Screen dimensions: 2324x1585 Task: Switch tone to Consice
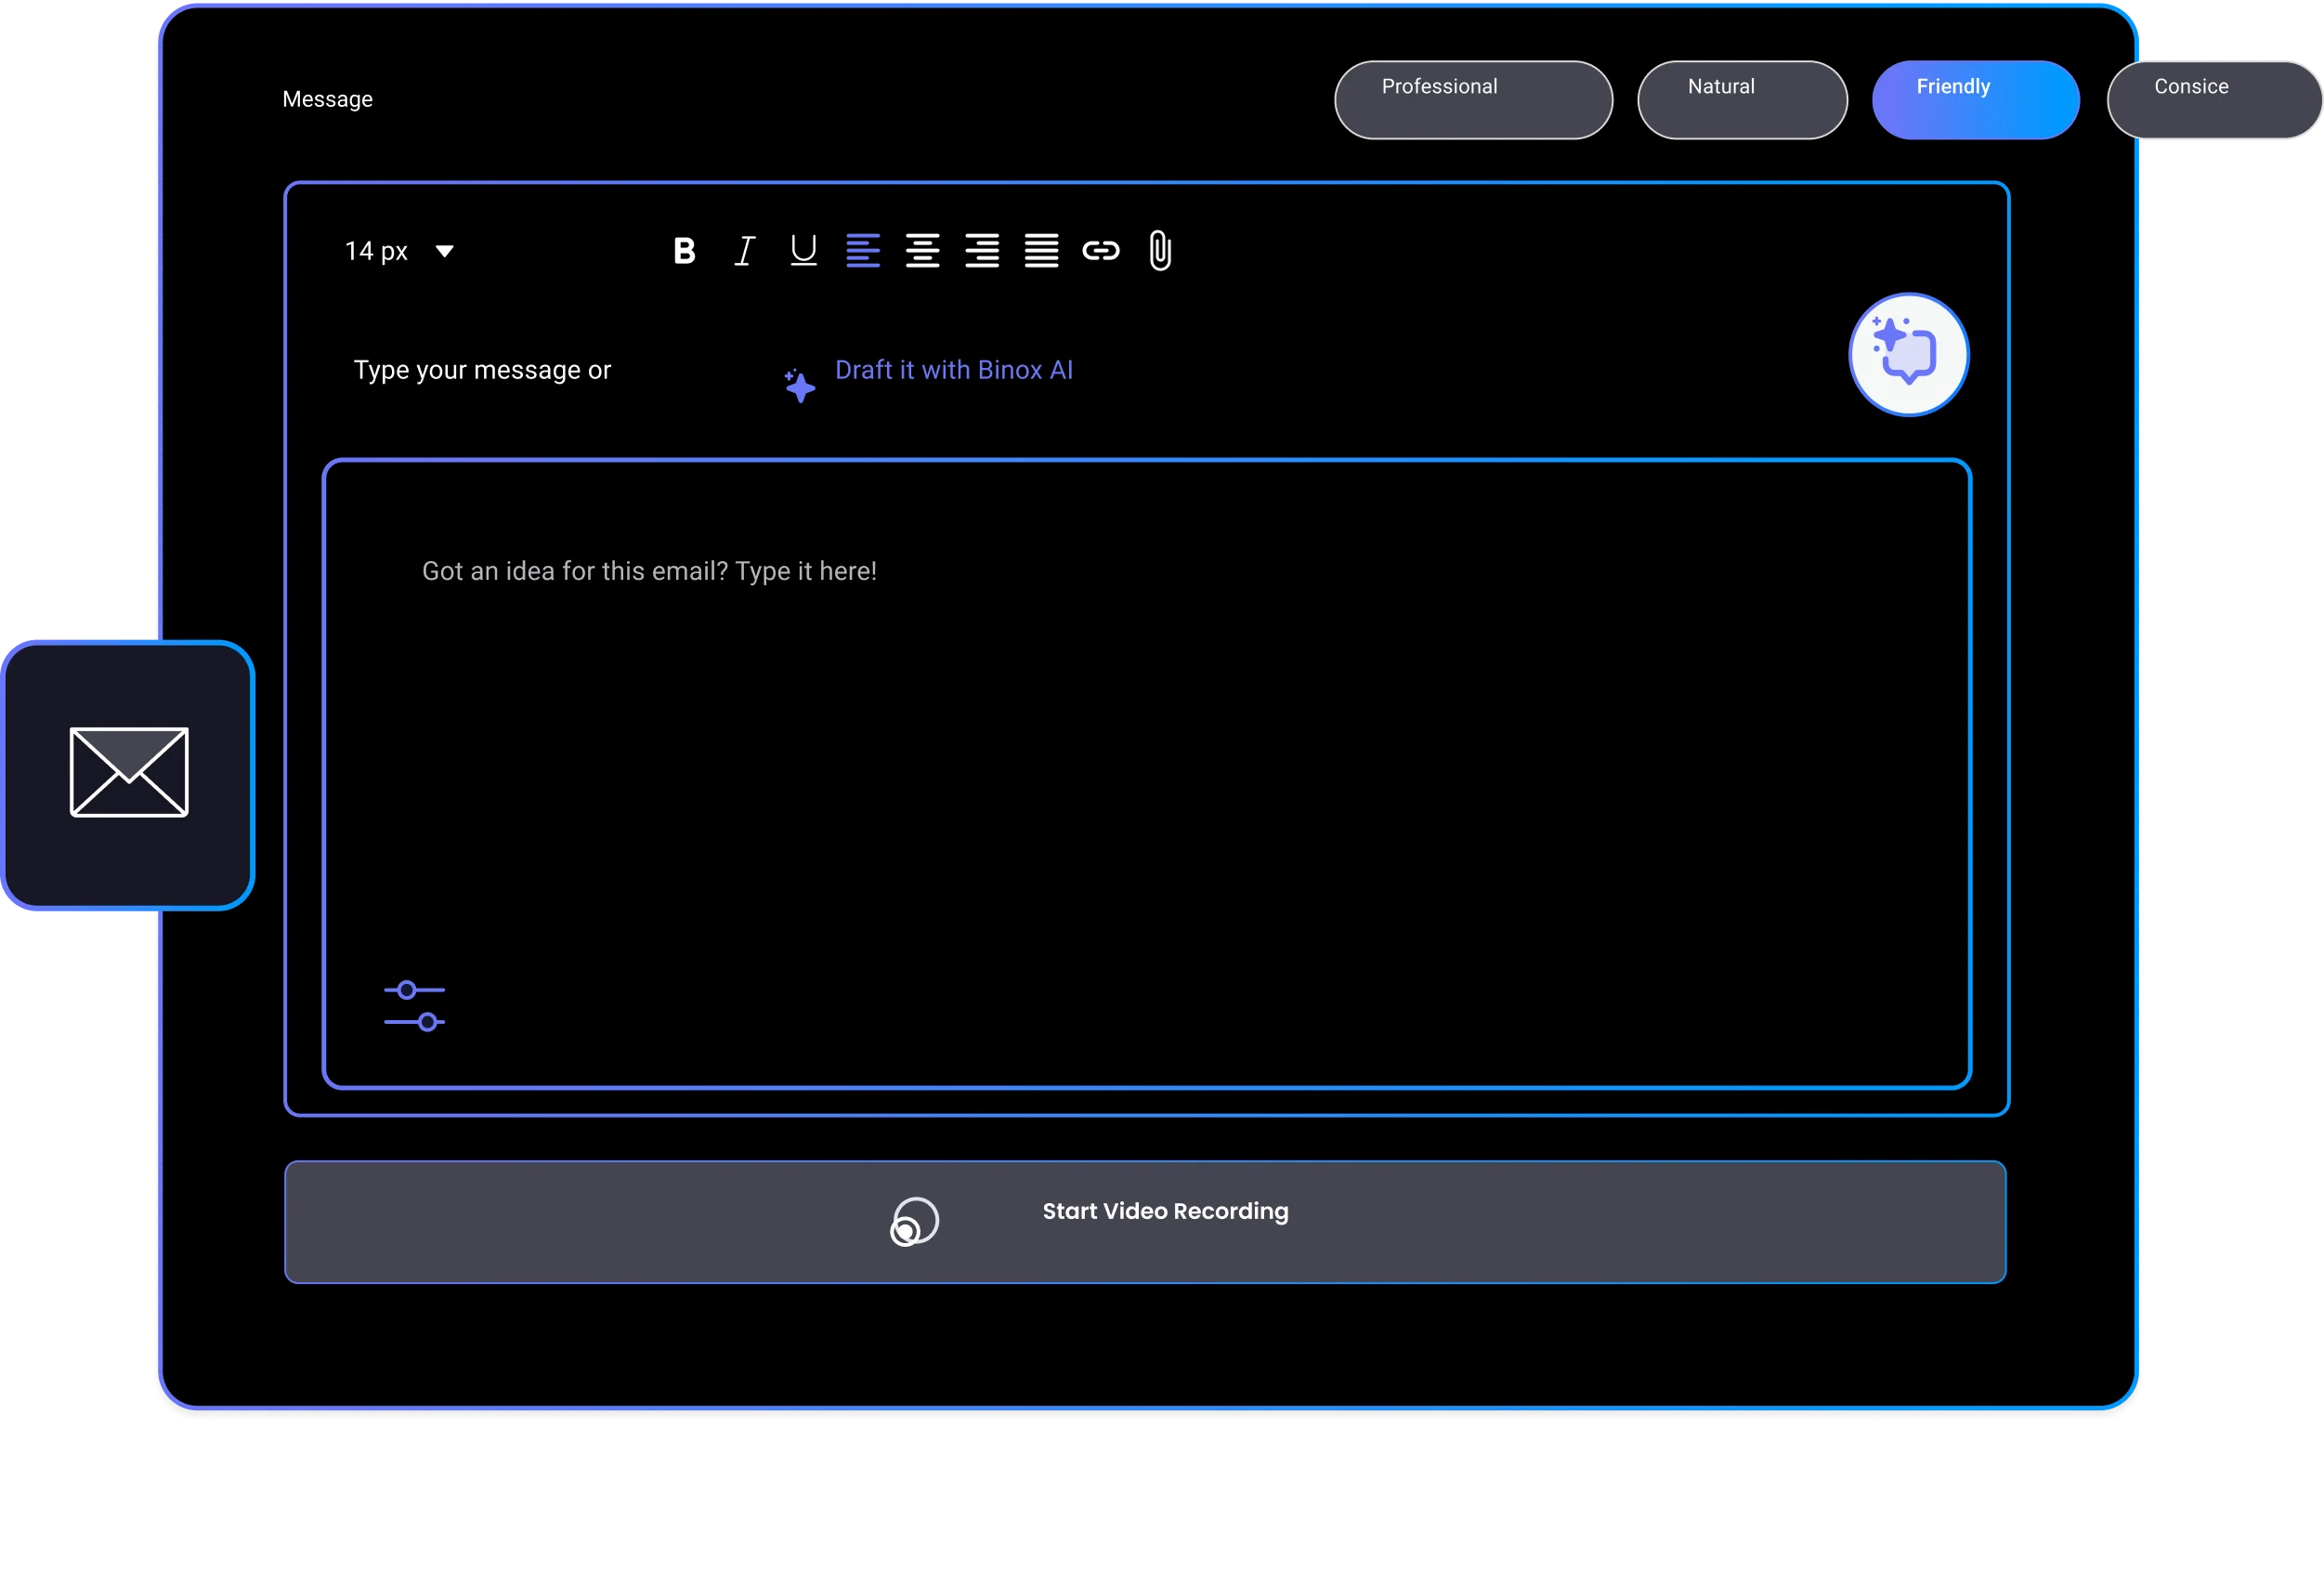[x=2212, y=100]
